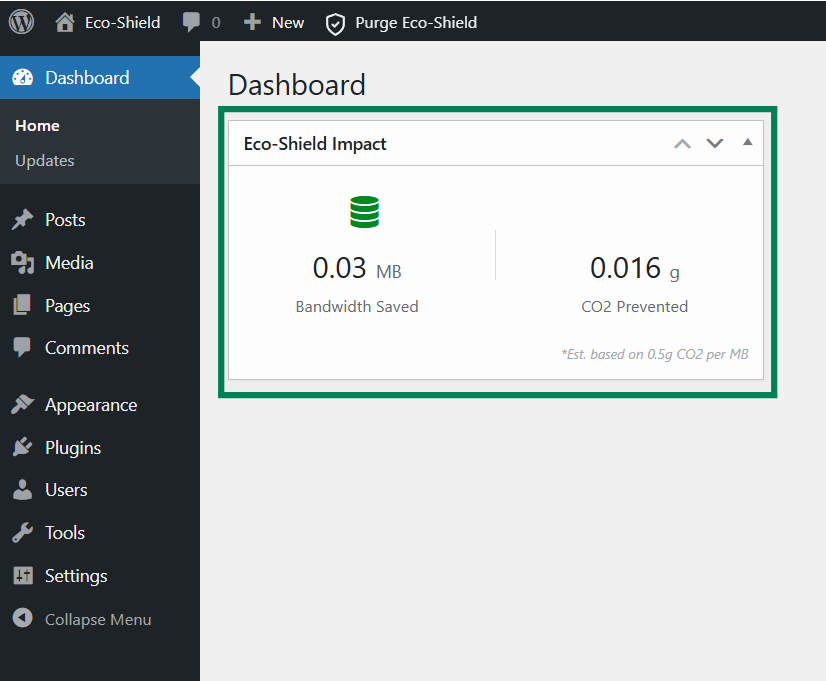
Task: Click the Eco-Shield Impact widget title
Action: point(314,144)
